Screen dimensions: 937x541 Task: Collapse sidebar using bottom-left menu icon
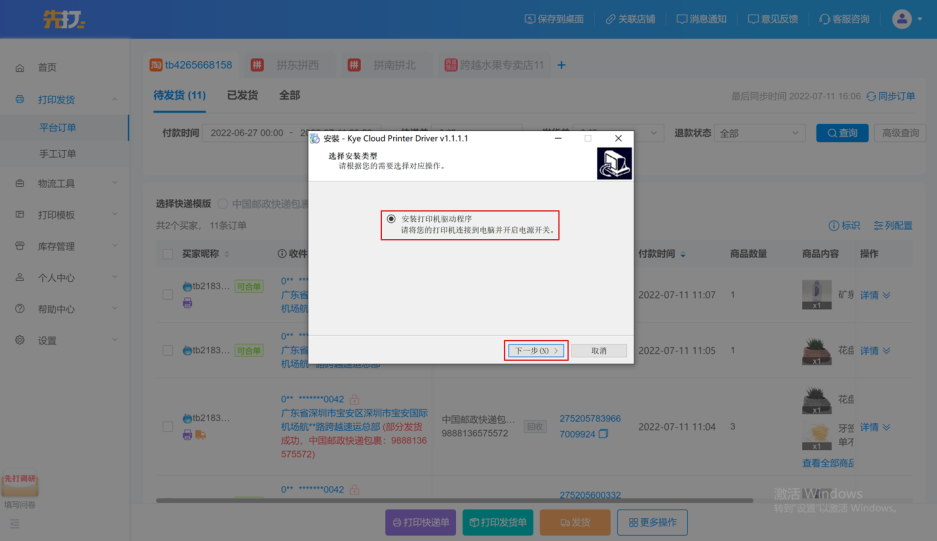click(15, 522)
